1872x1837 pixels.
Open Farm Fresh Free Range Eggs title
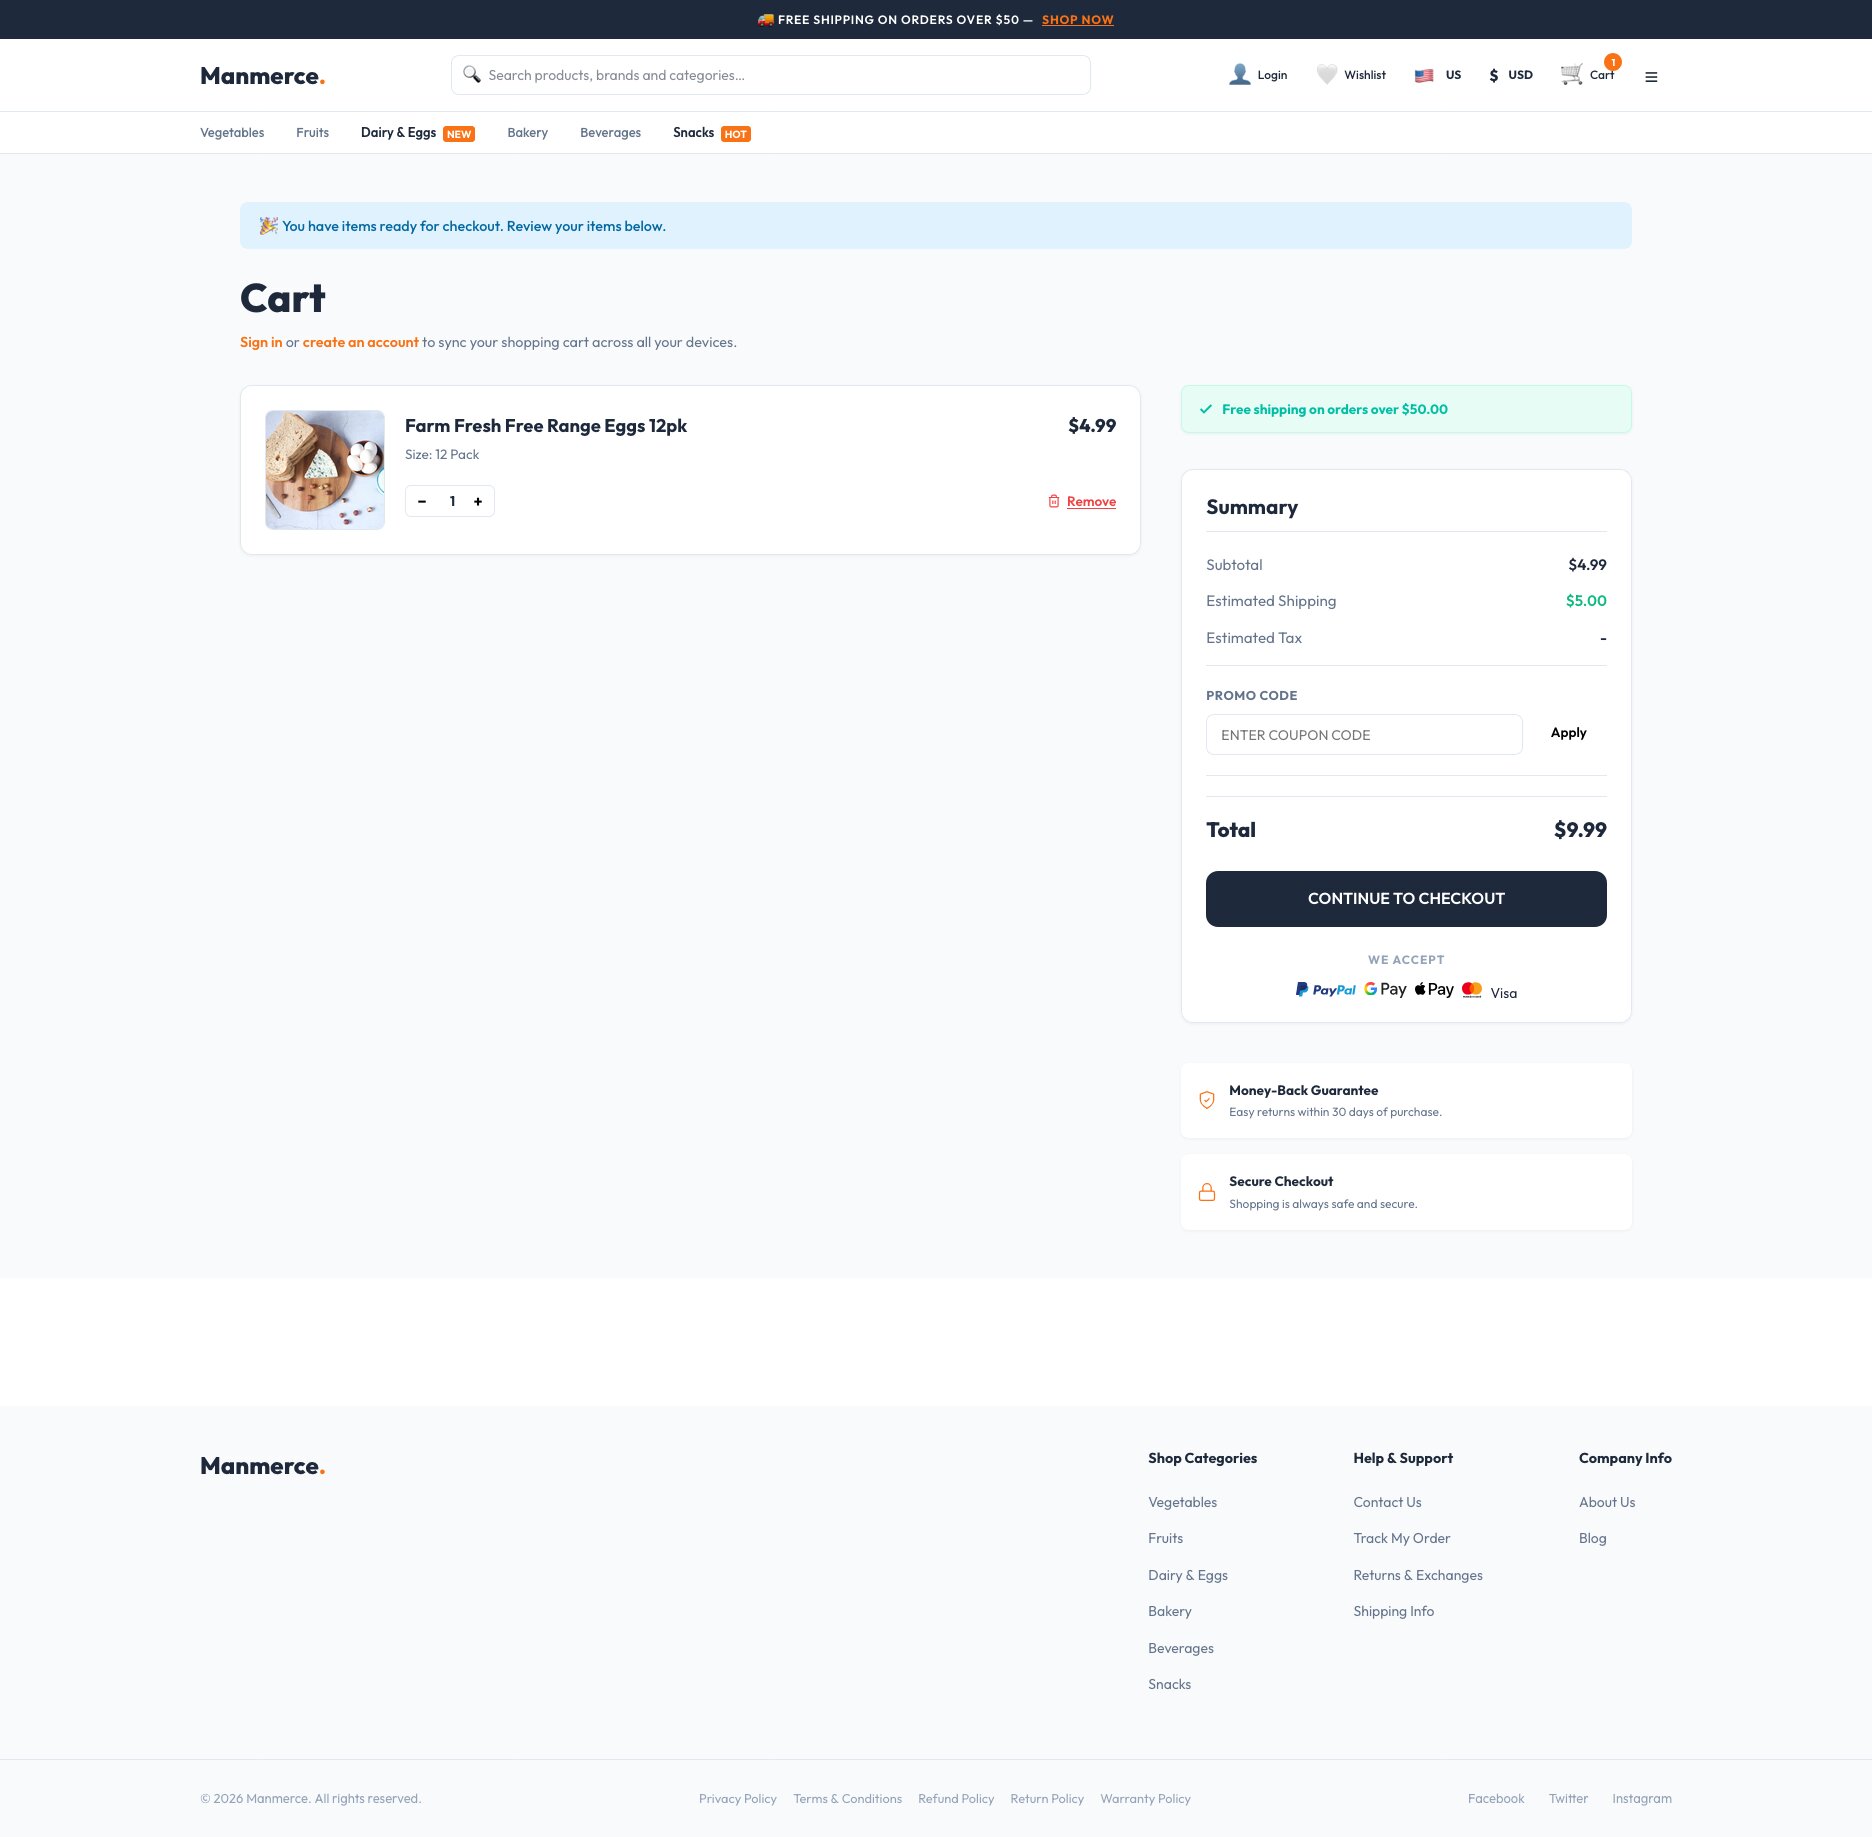point(546,426)
